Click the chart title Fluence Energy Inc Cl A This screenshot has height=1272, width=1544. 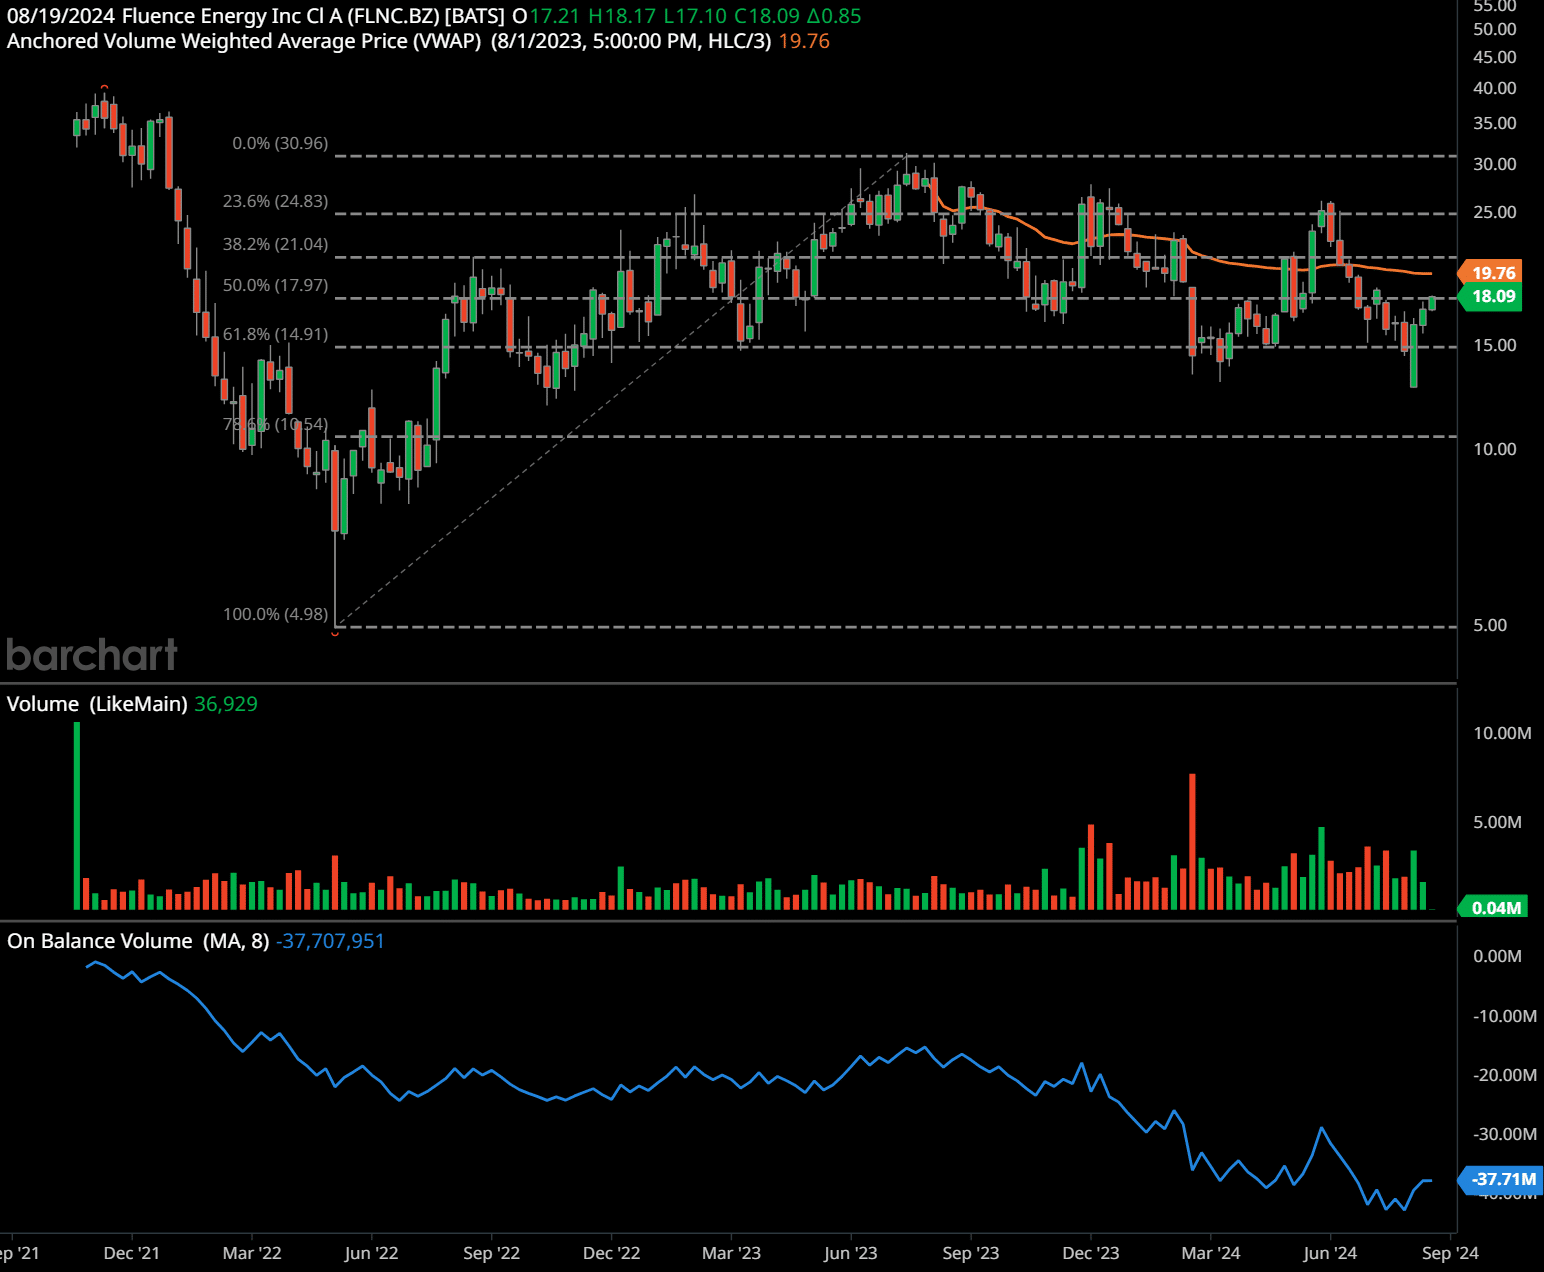[232, 16]
